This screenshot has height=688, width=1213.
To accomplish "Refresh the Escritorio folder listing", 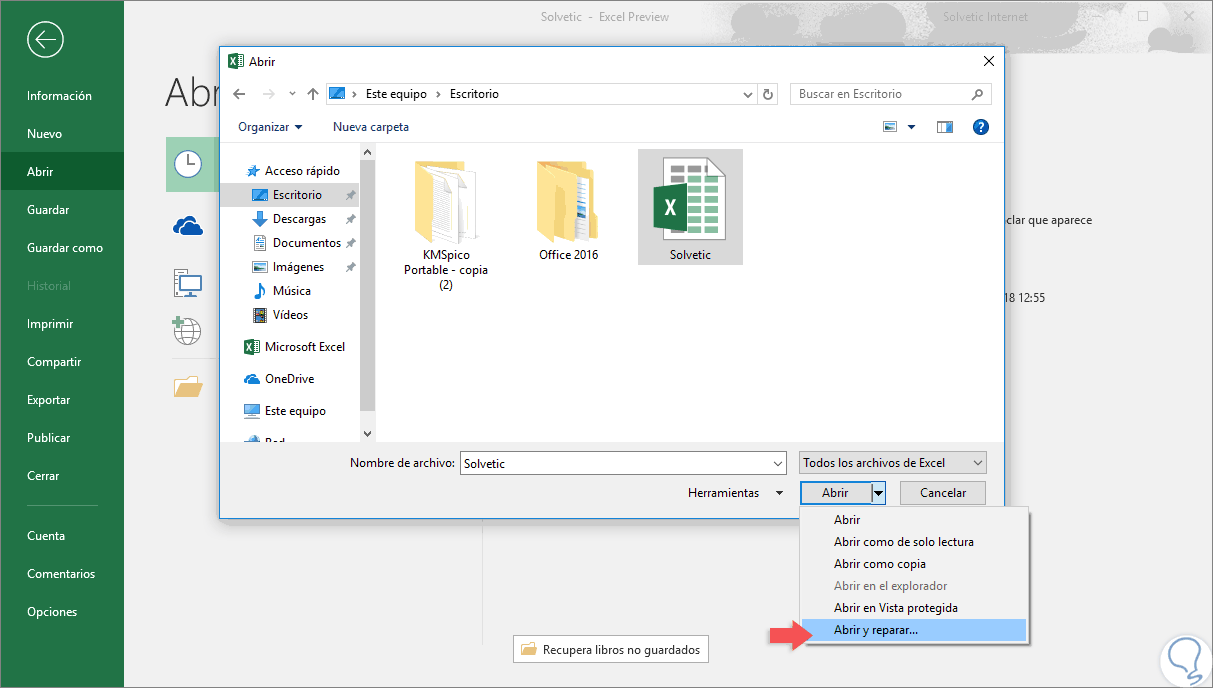I will (x=768, y=94).
